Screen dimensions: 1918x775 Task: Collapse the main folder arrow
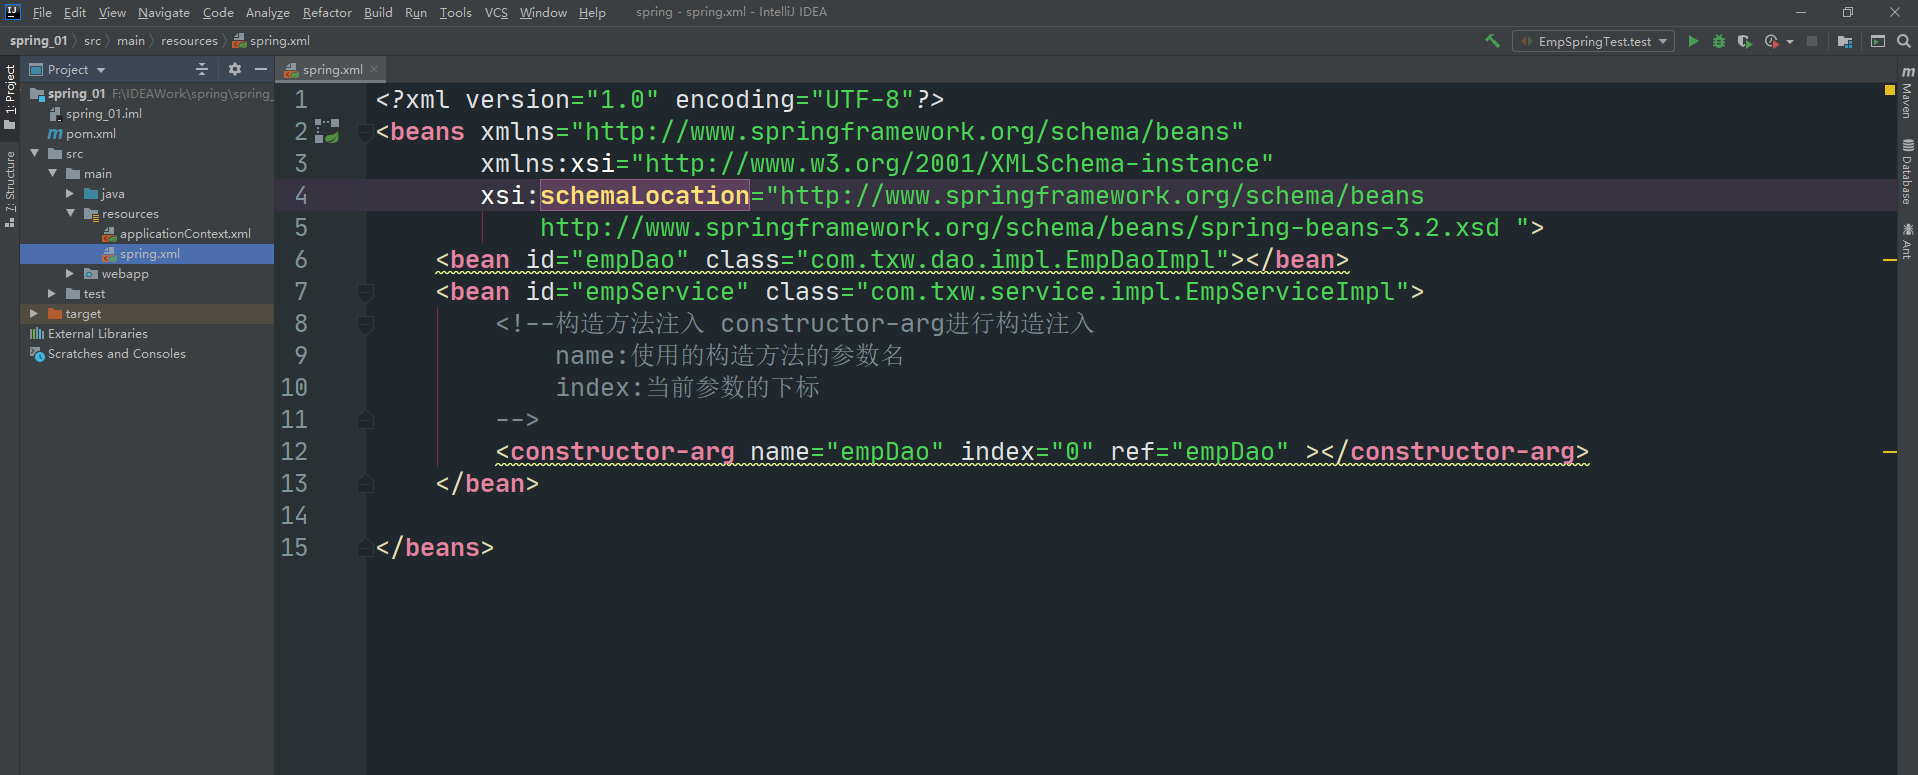coord(53,173)
